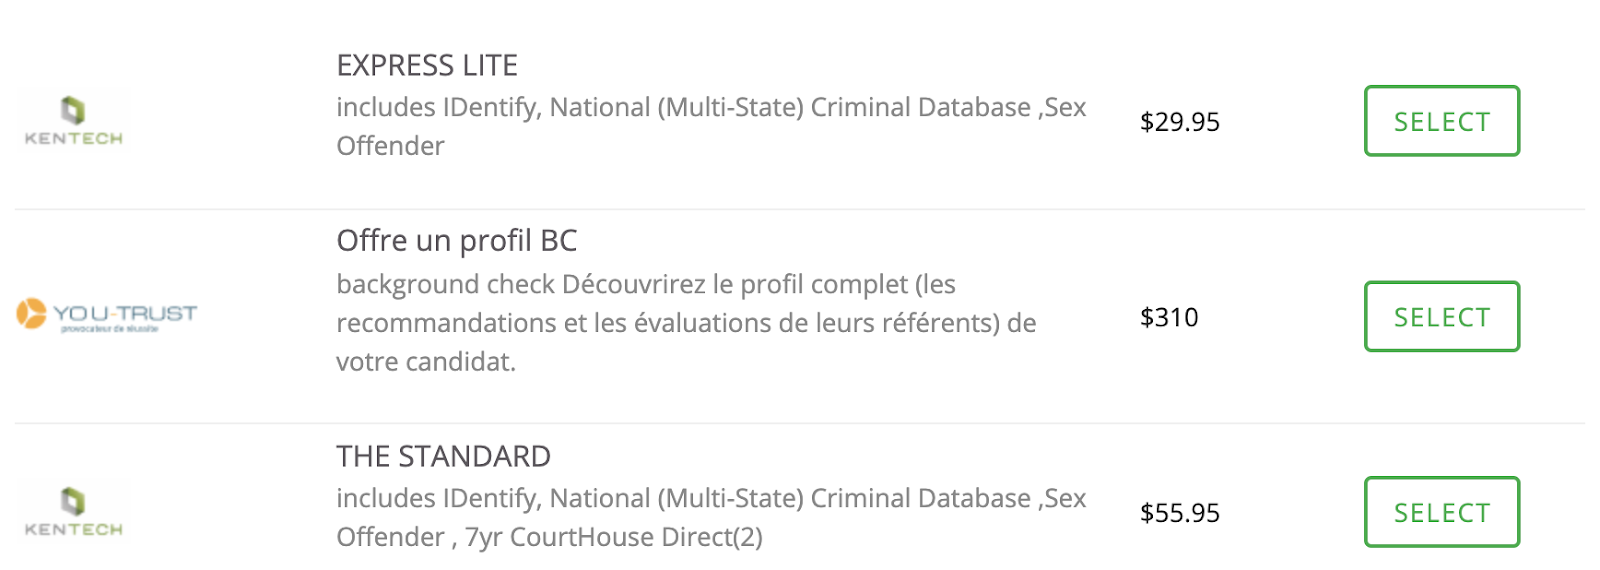
Task: Click the small tagline under the You-Trust logo
Action: point(109,329)
